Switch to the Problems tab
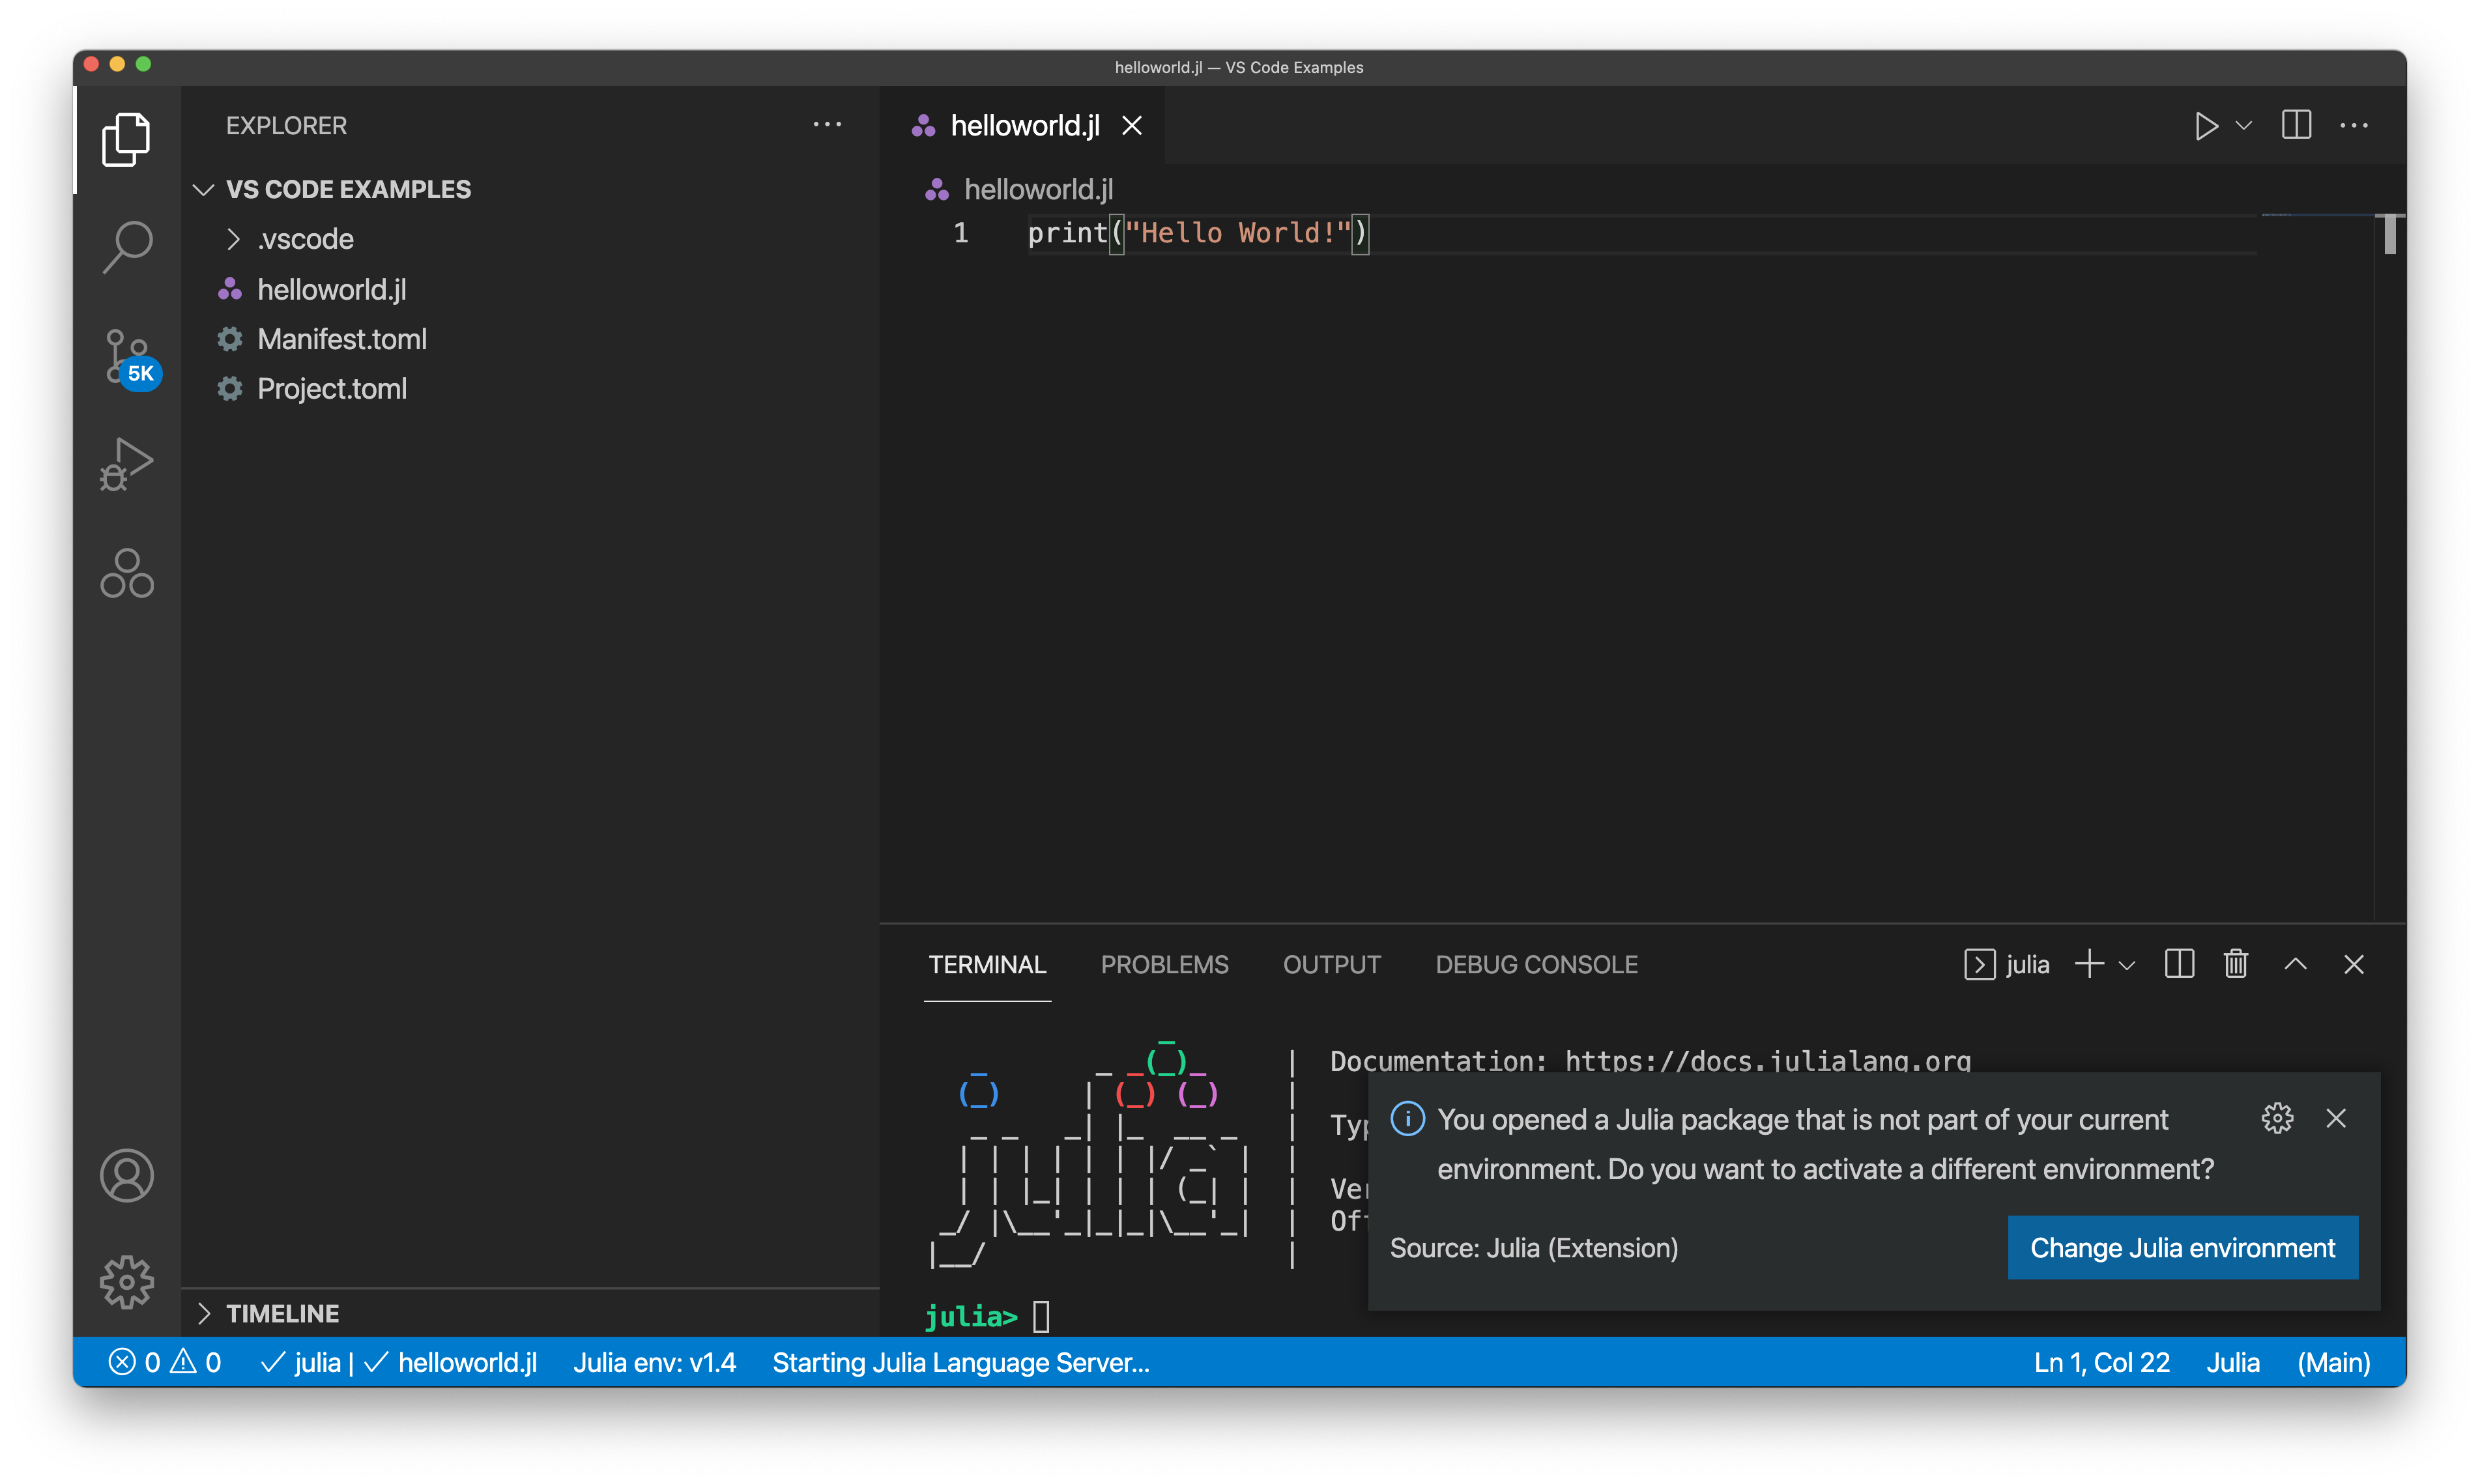 pyautogui.click(x=1164, y=965)
